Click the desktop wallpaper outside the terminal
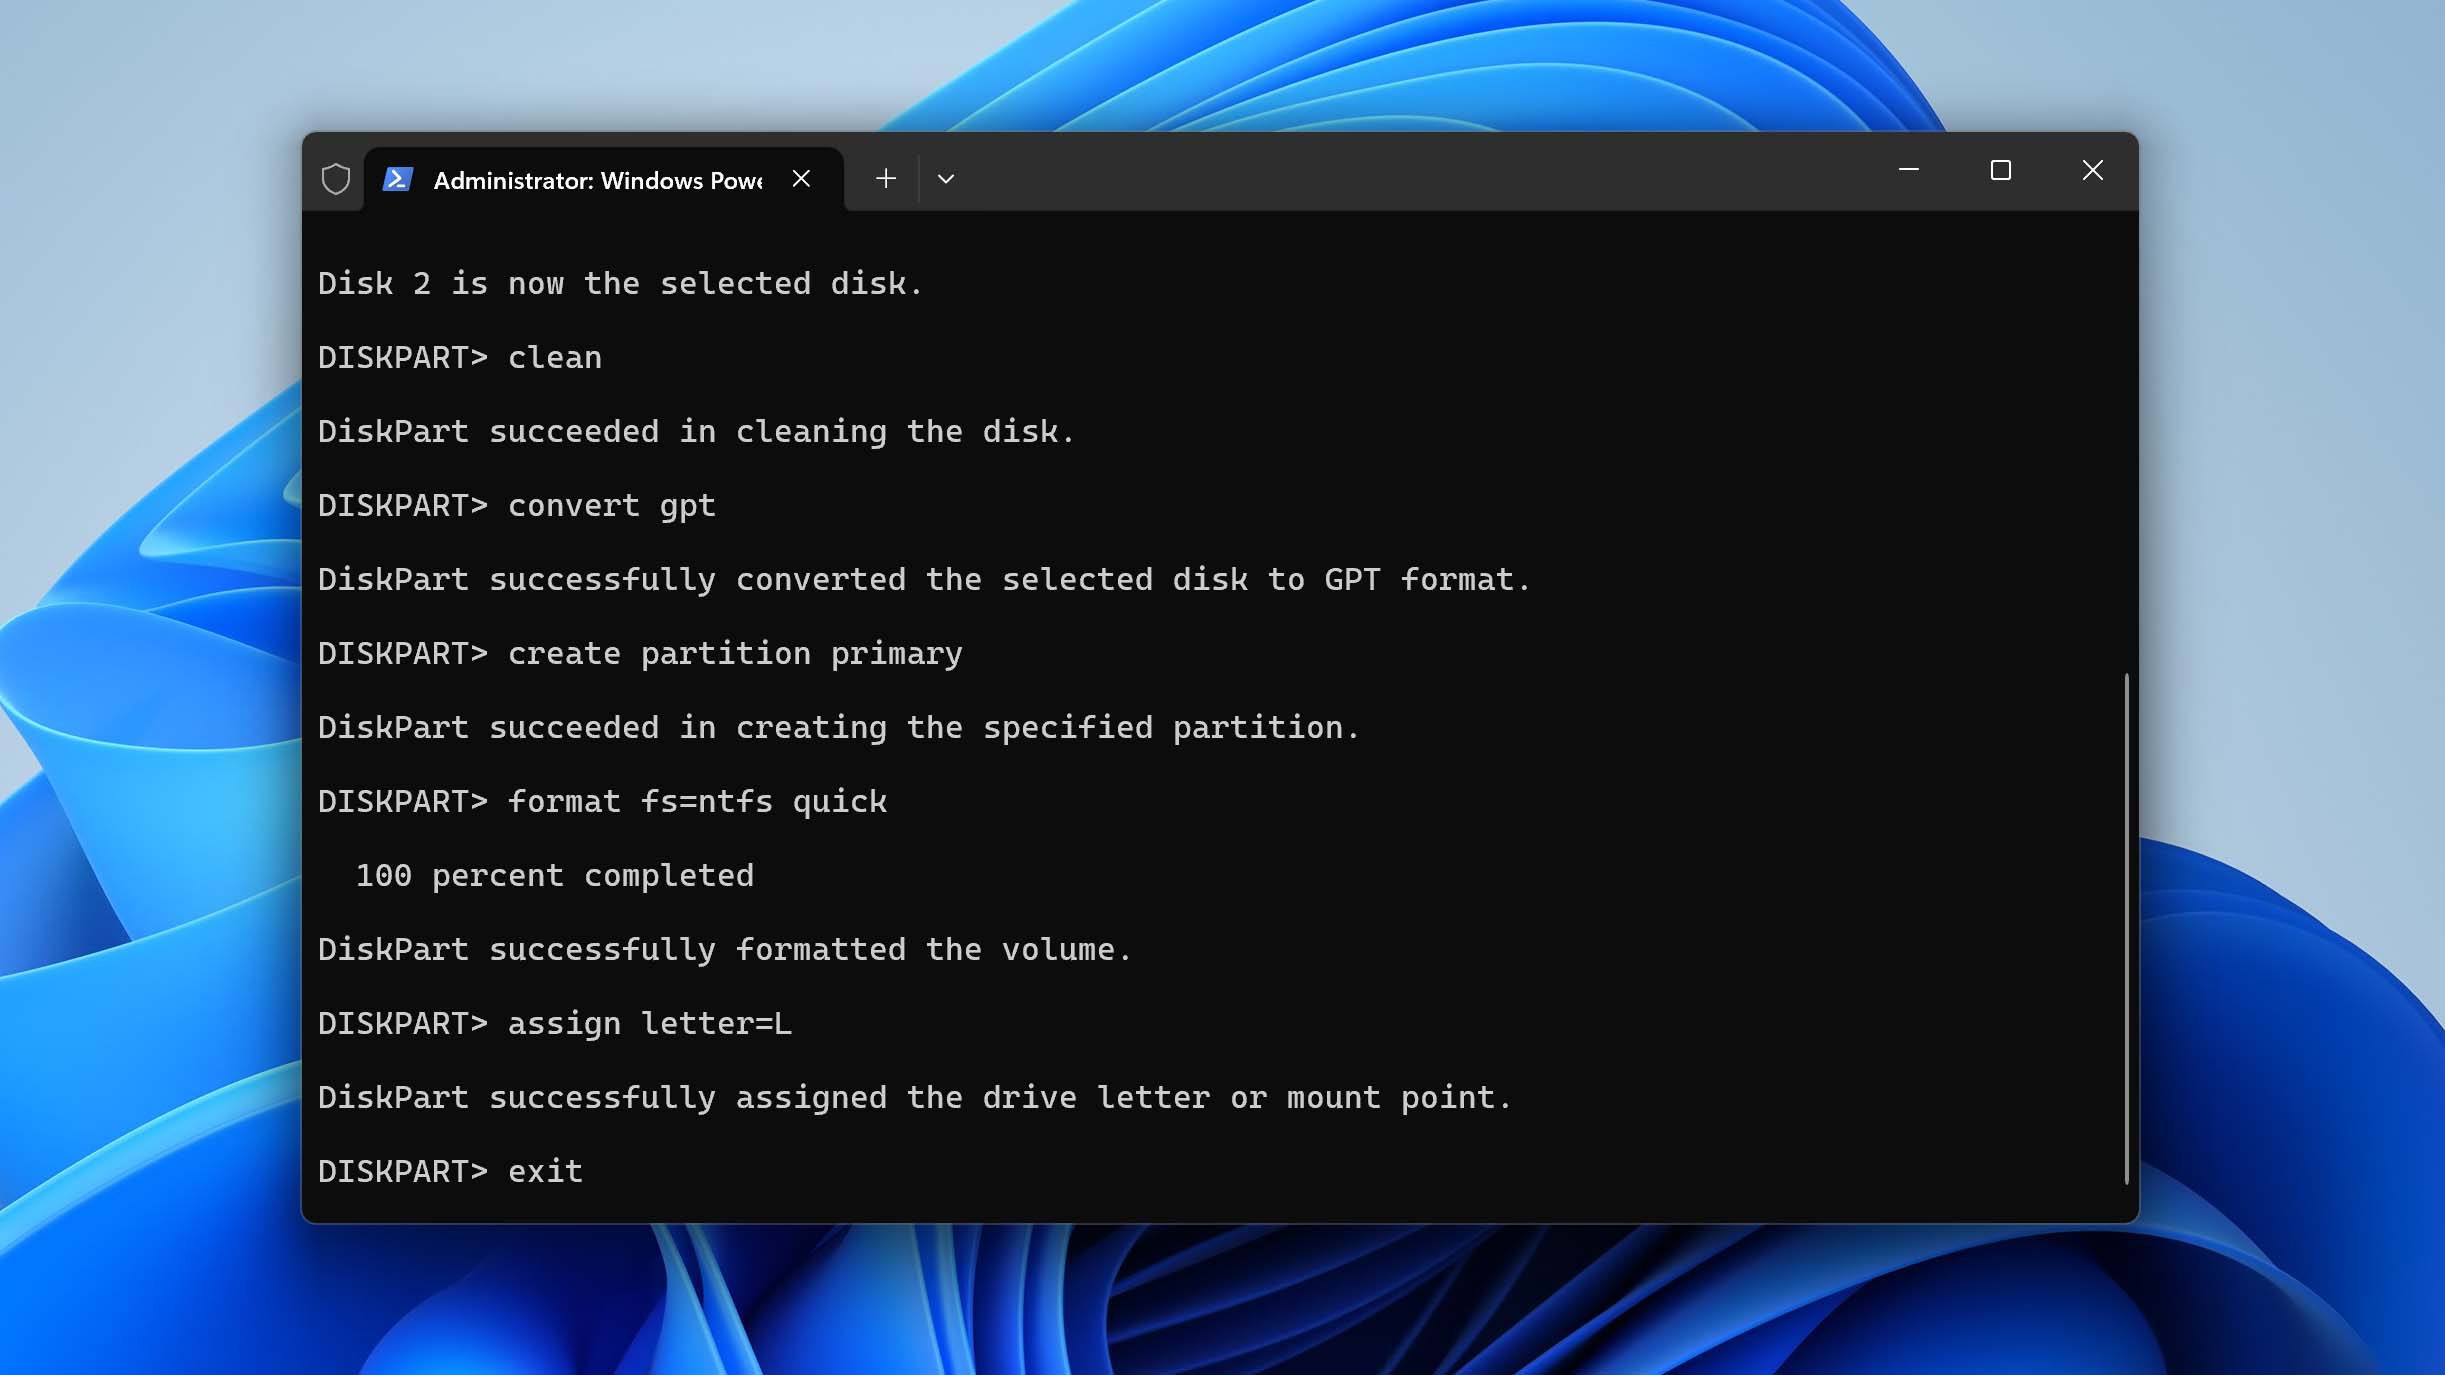 (150, 700)
